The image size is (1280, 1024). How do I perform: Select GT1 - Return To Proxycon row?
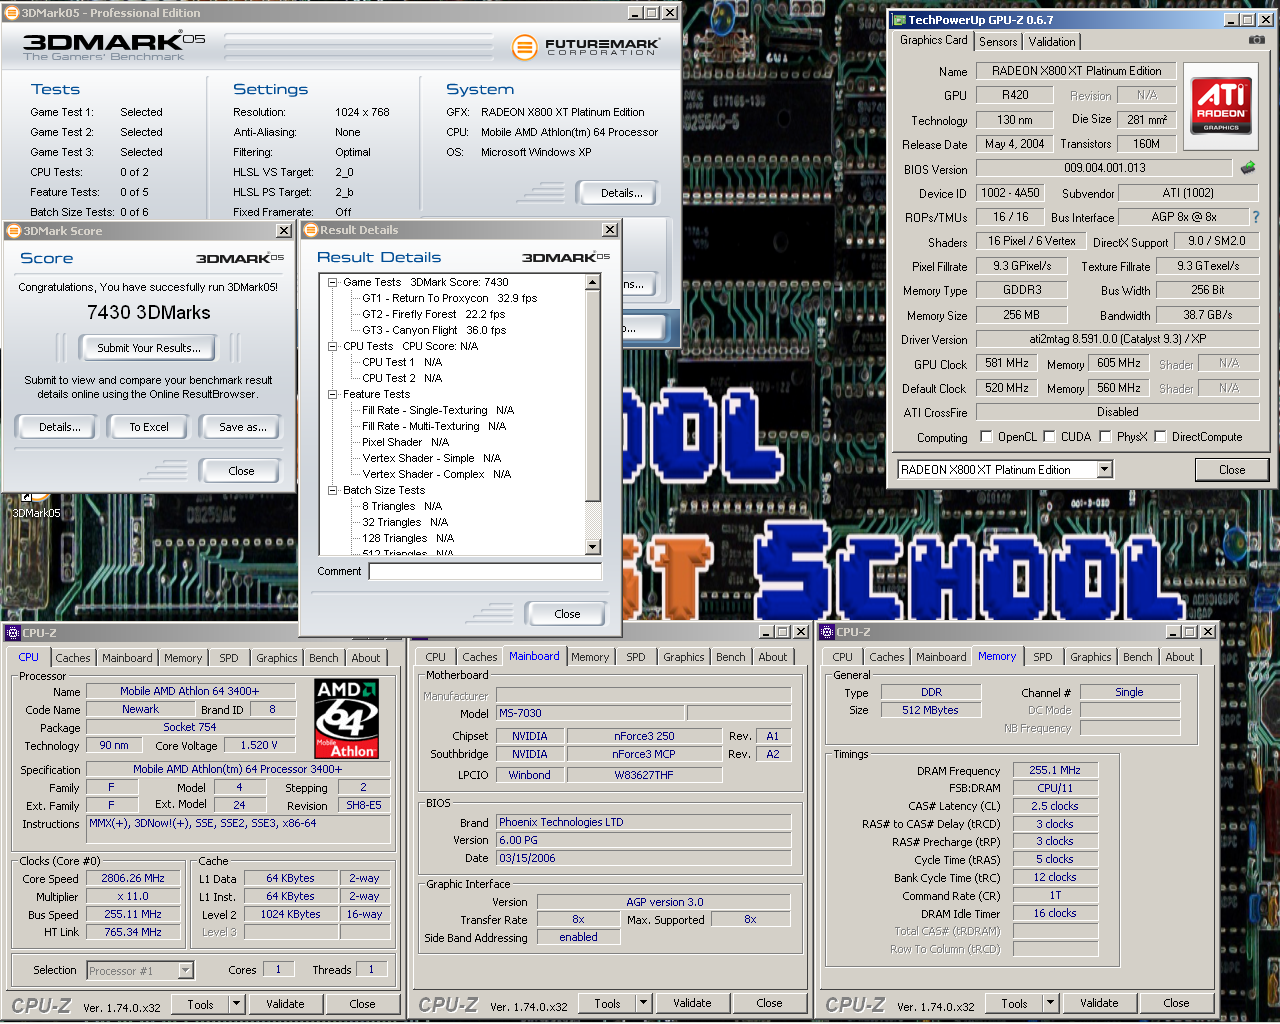(449, 298)
